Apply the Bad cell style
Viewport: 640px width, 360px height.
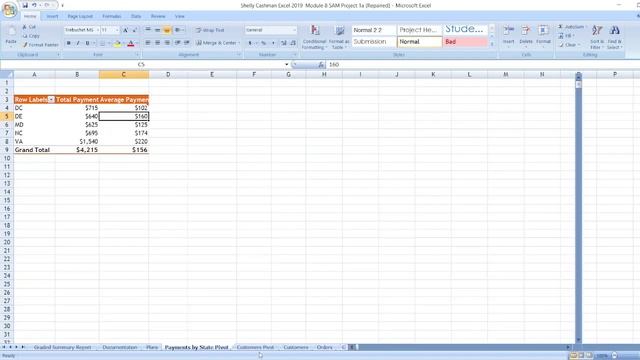(x=465, y=42)
